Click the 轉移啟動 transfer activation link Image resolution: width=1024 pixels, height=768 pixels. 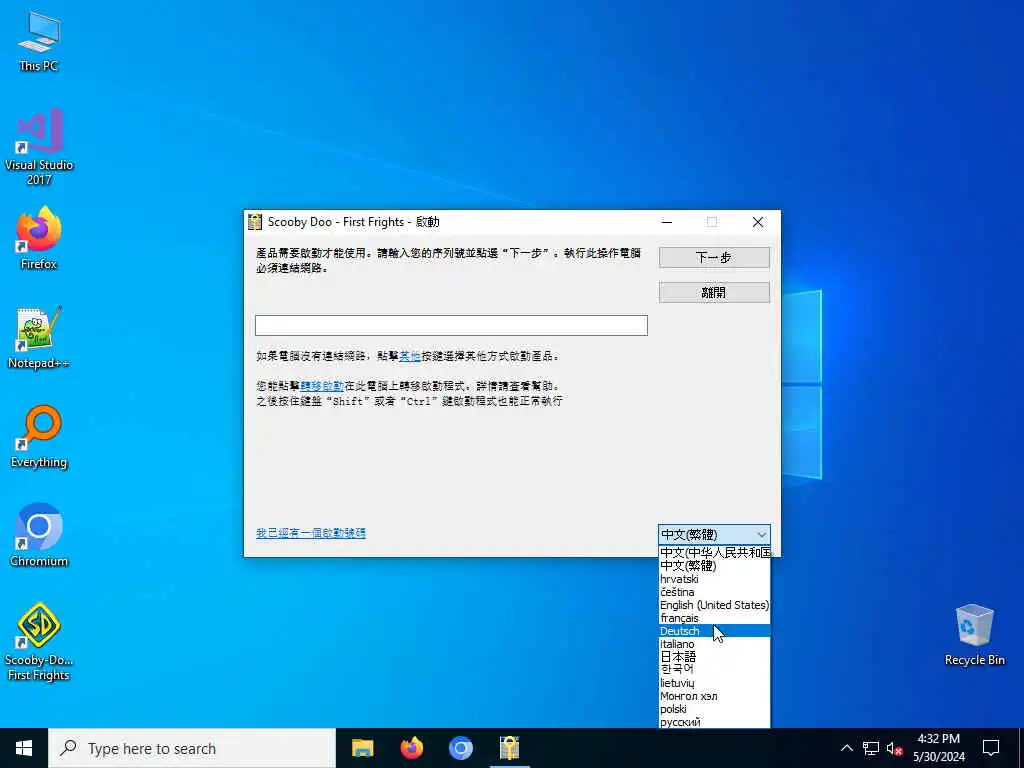pyautogui.click(x=322, y=386)
